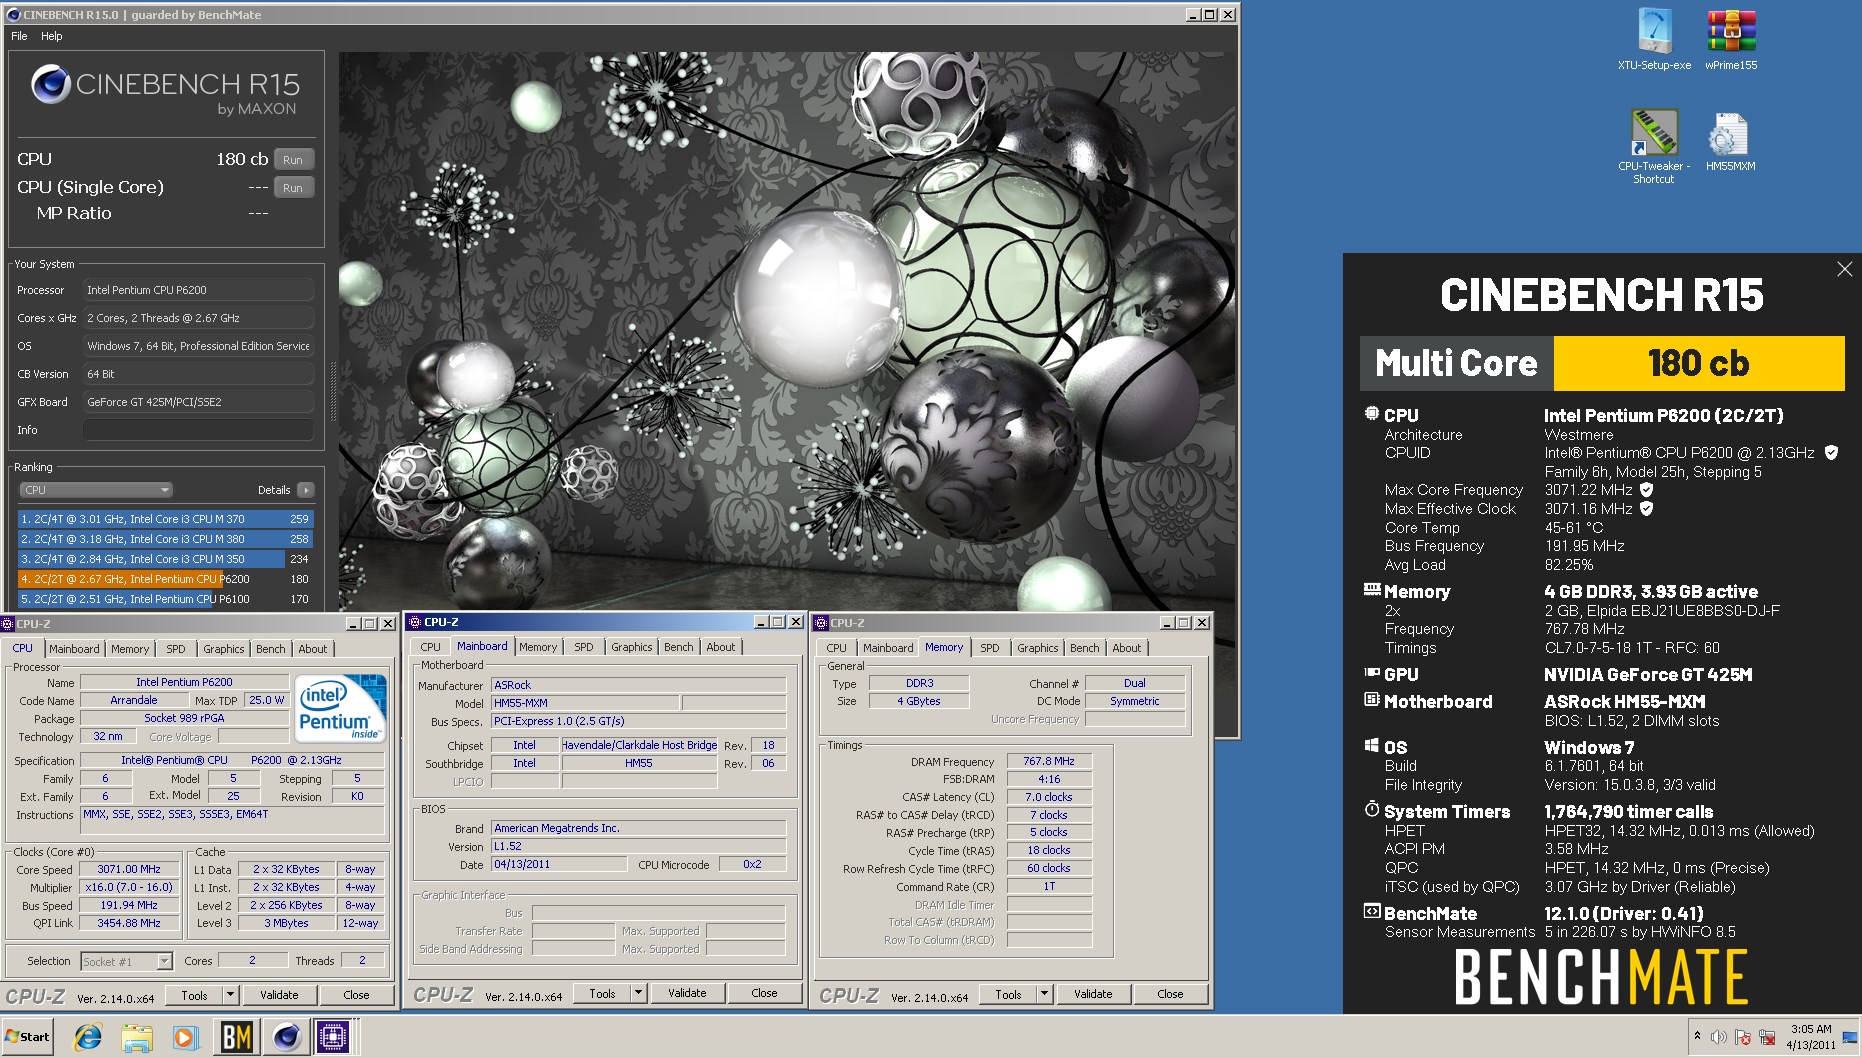
Task: Open Bench tab in left CPU-Z window
Action: (x=271, y=649)
